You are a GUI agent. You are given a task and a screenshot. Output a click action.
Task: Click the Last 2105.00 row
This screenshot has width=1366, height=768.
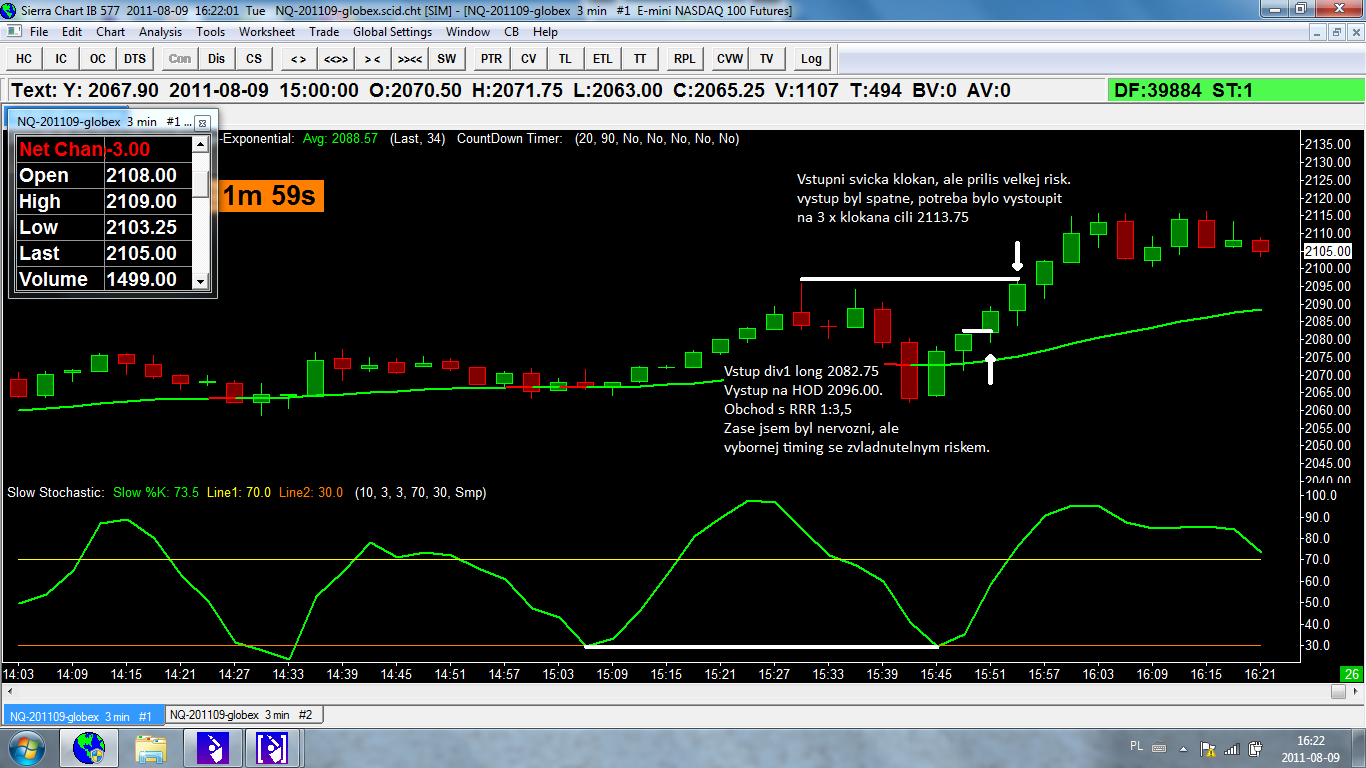[104, 253]
